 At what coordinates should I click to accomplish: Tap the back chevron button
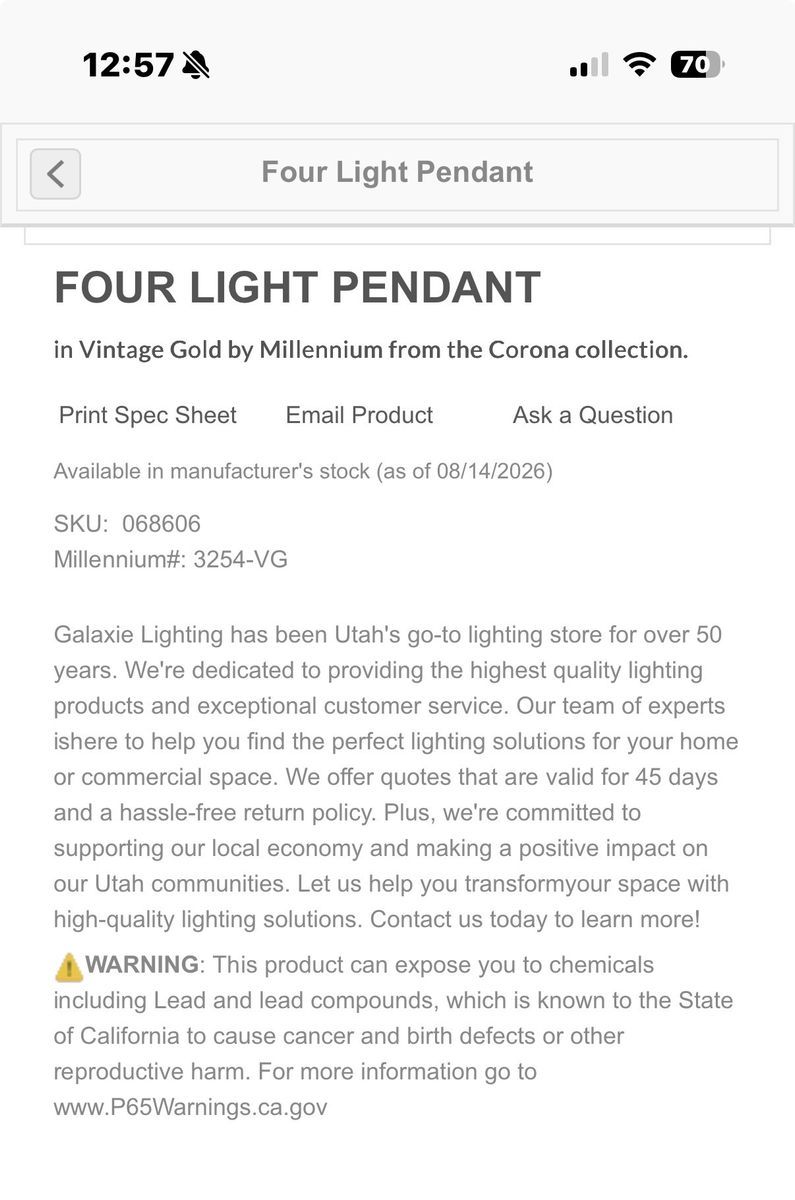pos(55,173)
